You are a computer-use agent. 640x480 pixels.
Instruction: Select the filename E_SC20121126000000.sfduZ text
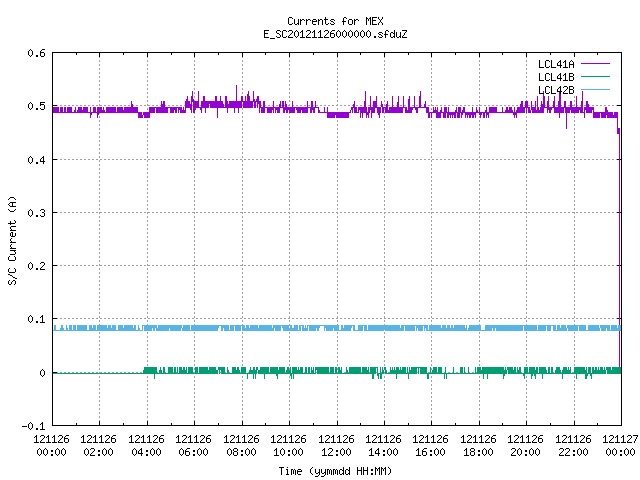click(335, 34)
